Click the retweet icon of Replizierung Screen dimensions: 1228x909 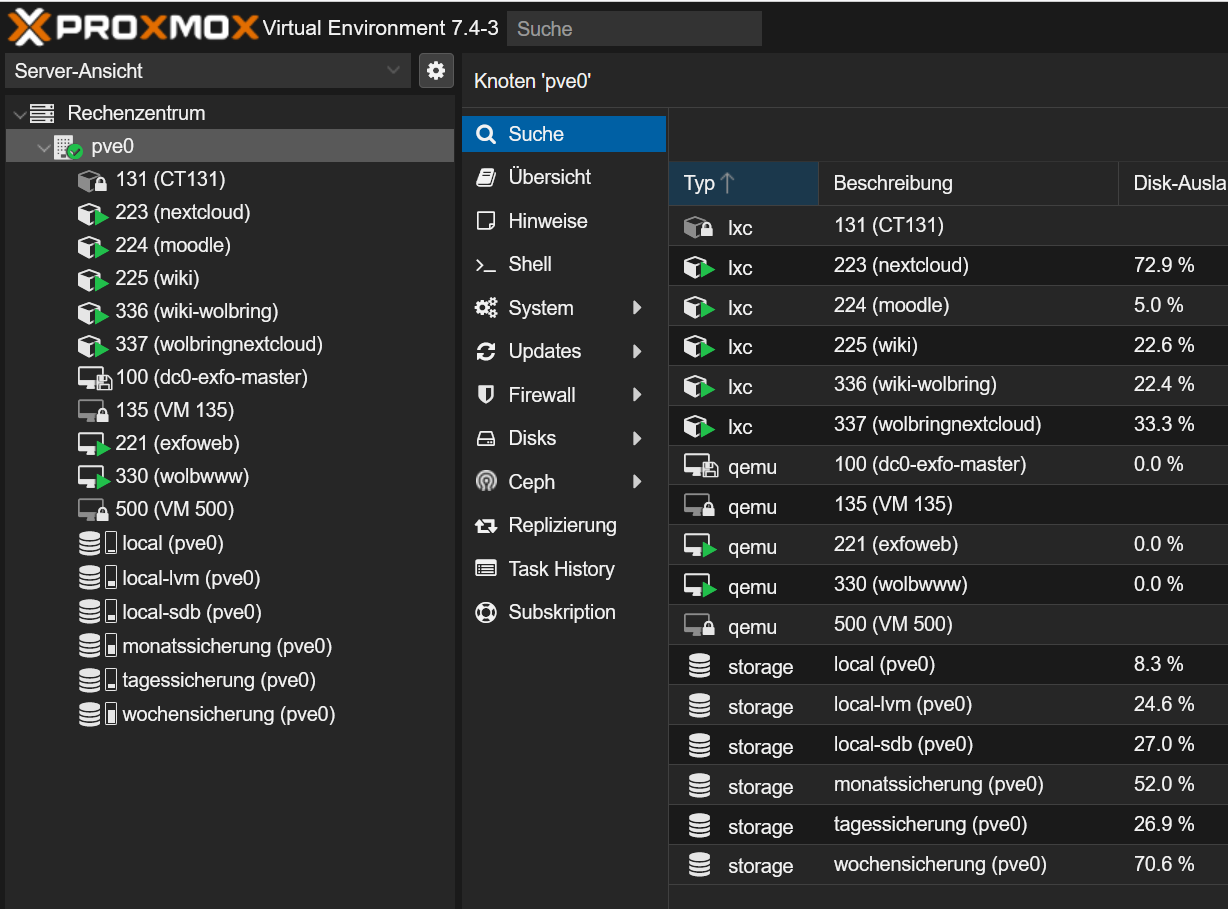486,525
